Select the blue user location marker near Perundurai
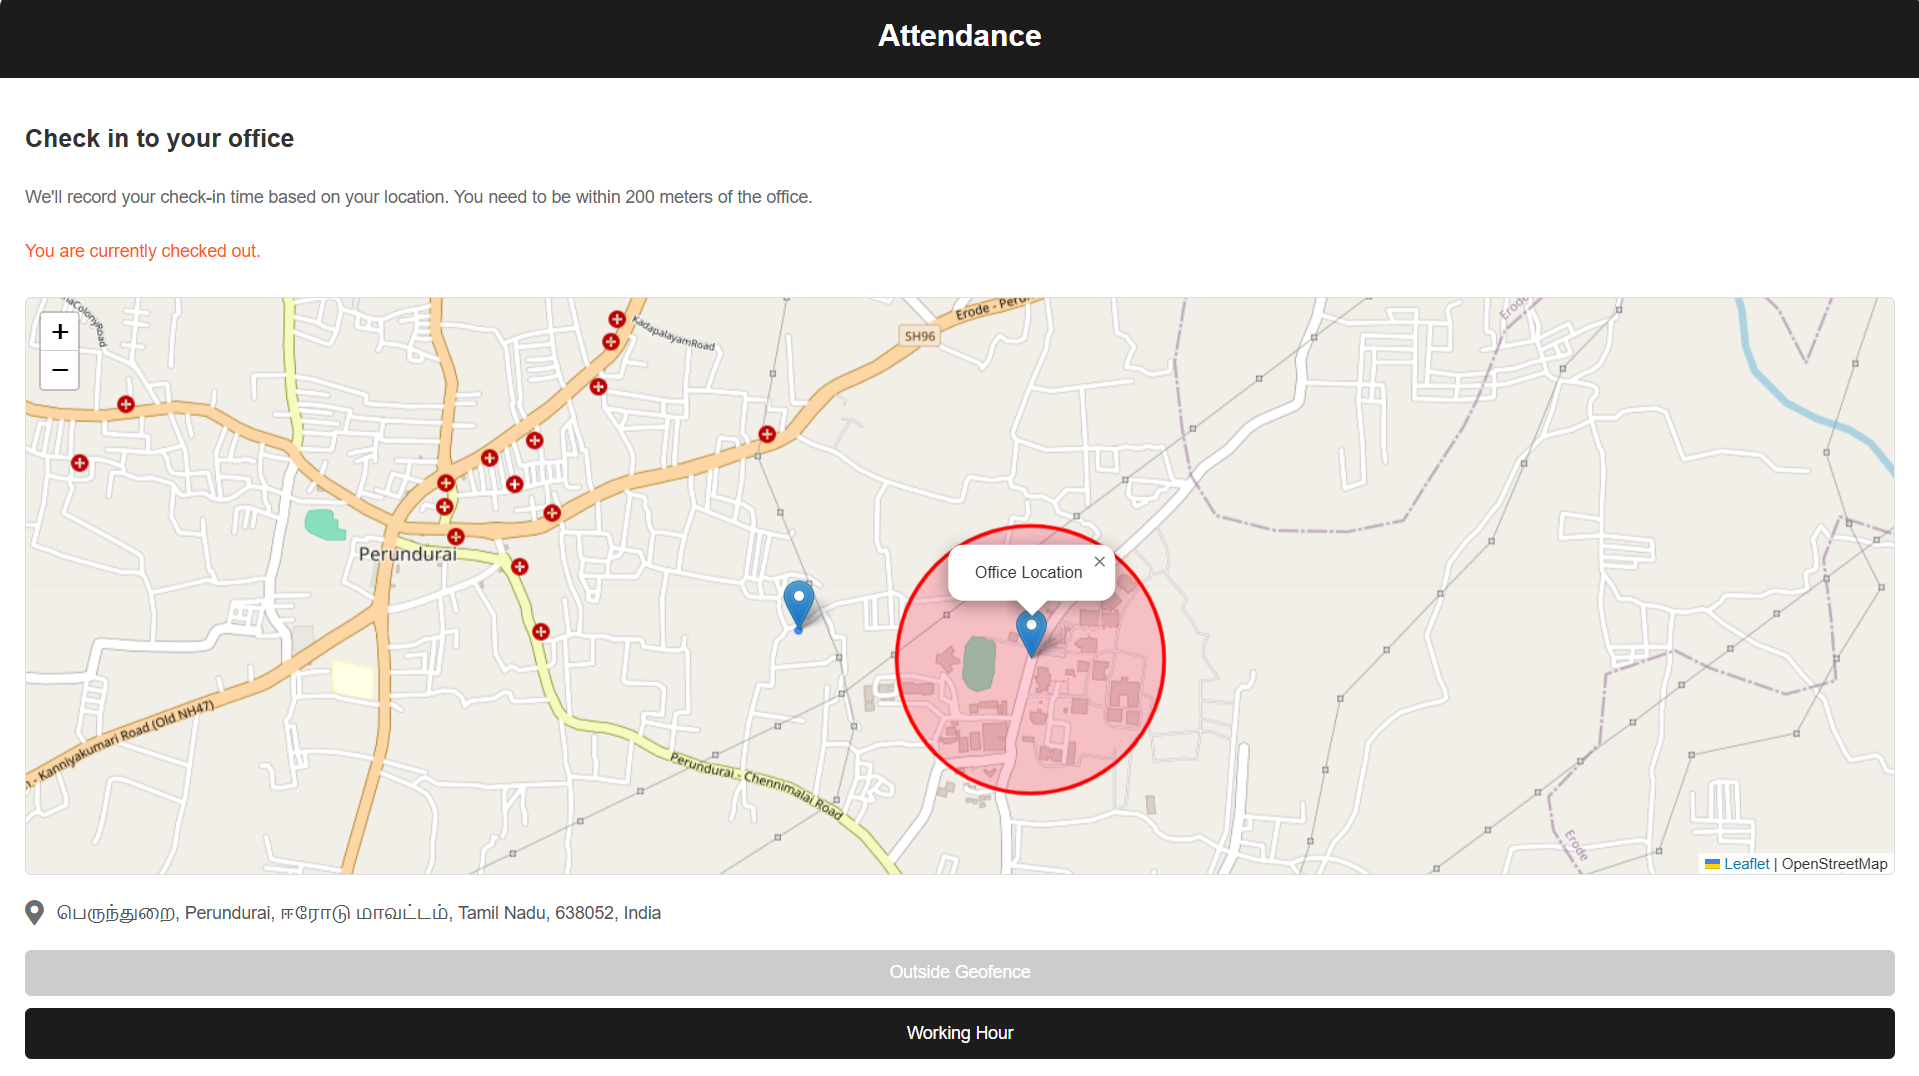This screenshot has height=1076, width=1919. (797, 605)
